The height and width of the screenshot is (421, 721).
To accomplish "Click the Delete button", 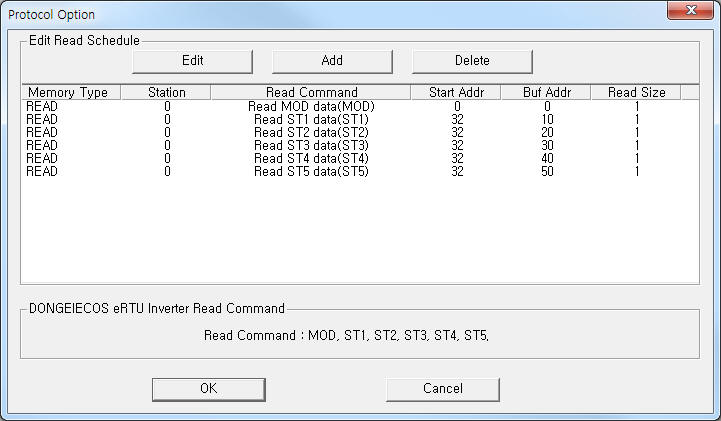I will pyautogui.click(x=472, y=60).
